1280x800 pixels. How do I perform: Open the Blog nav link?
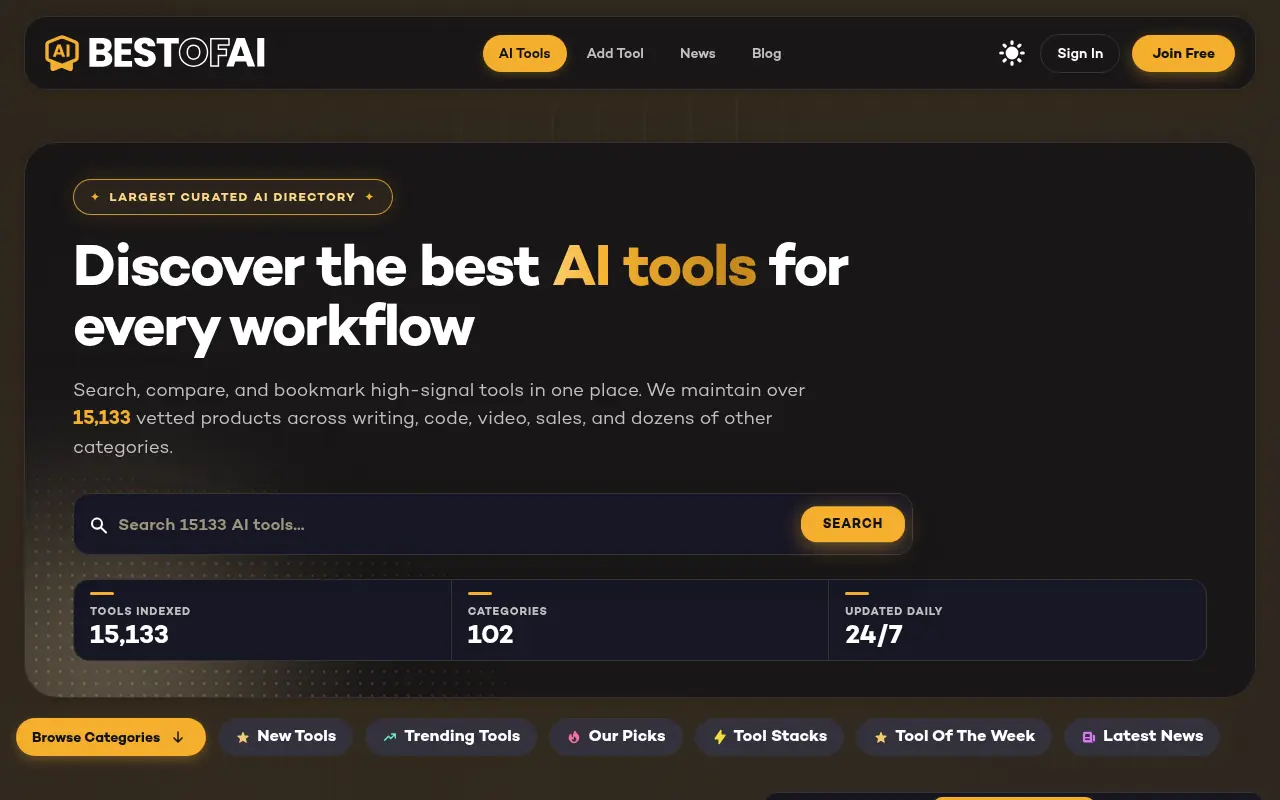tap(767, 53)
